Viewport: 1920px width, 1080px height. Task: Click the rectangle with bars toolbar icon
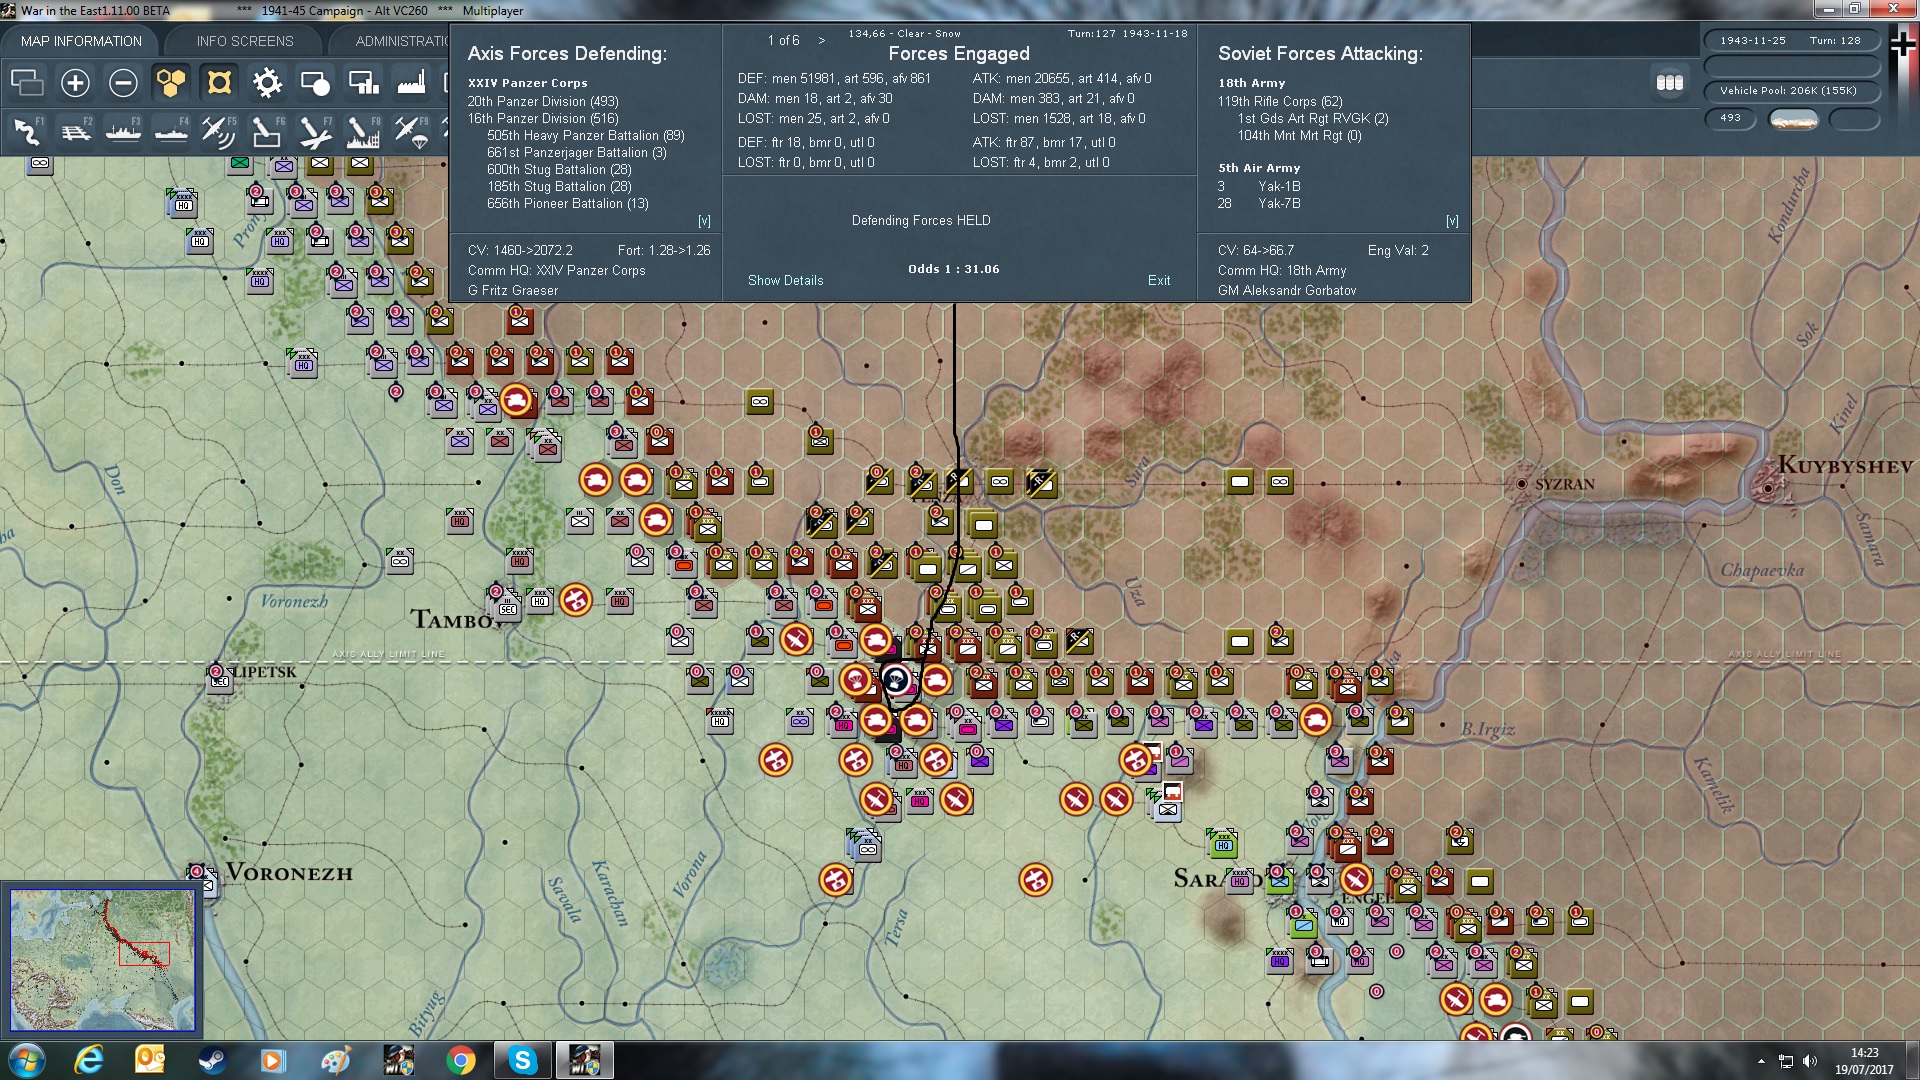tap(363, 83)
